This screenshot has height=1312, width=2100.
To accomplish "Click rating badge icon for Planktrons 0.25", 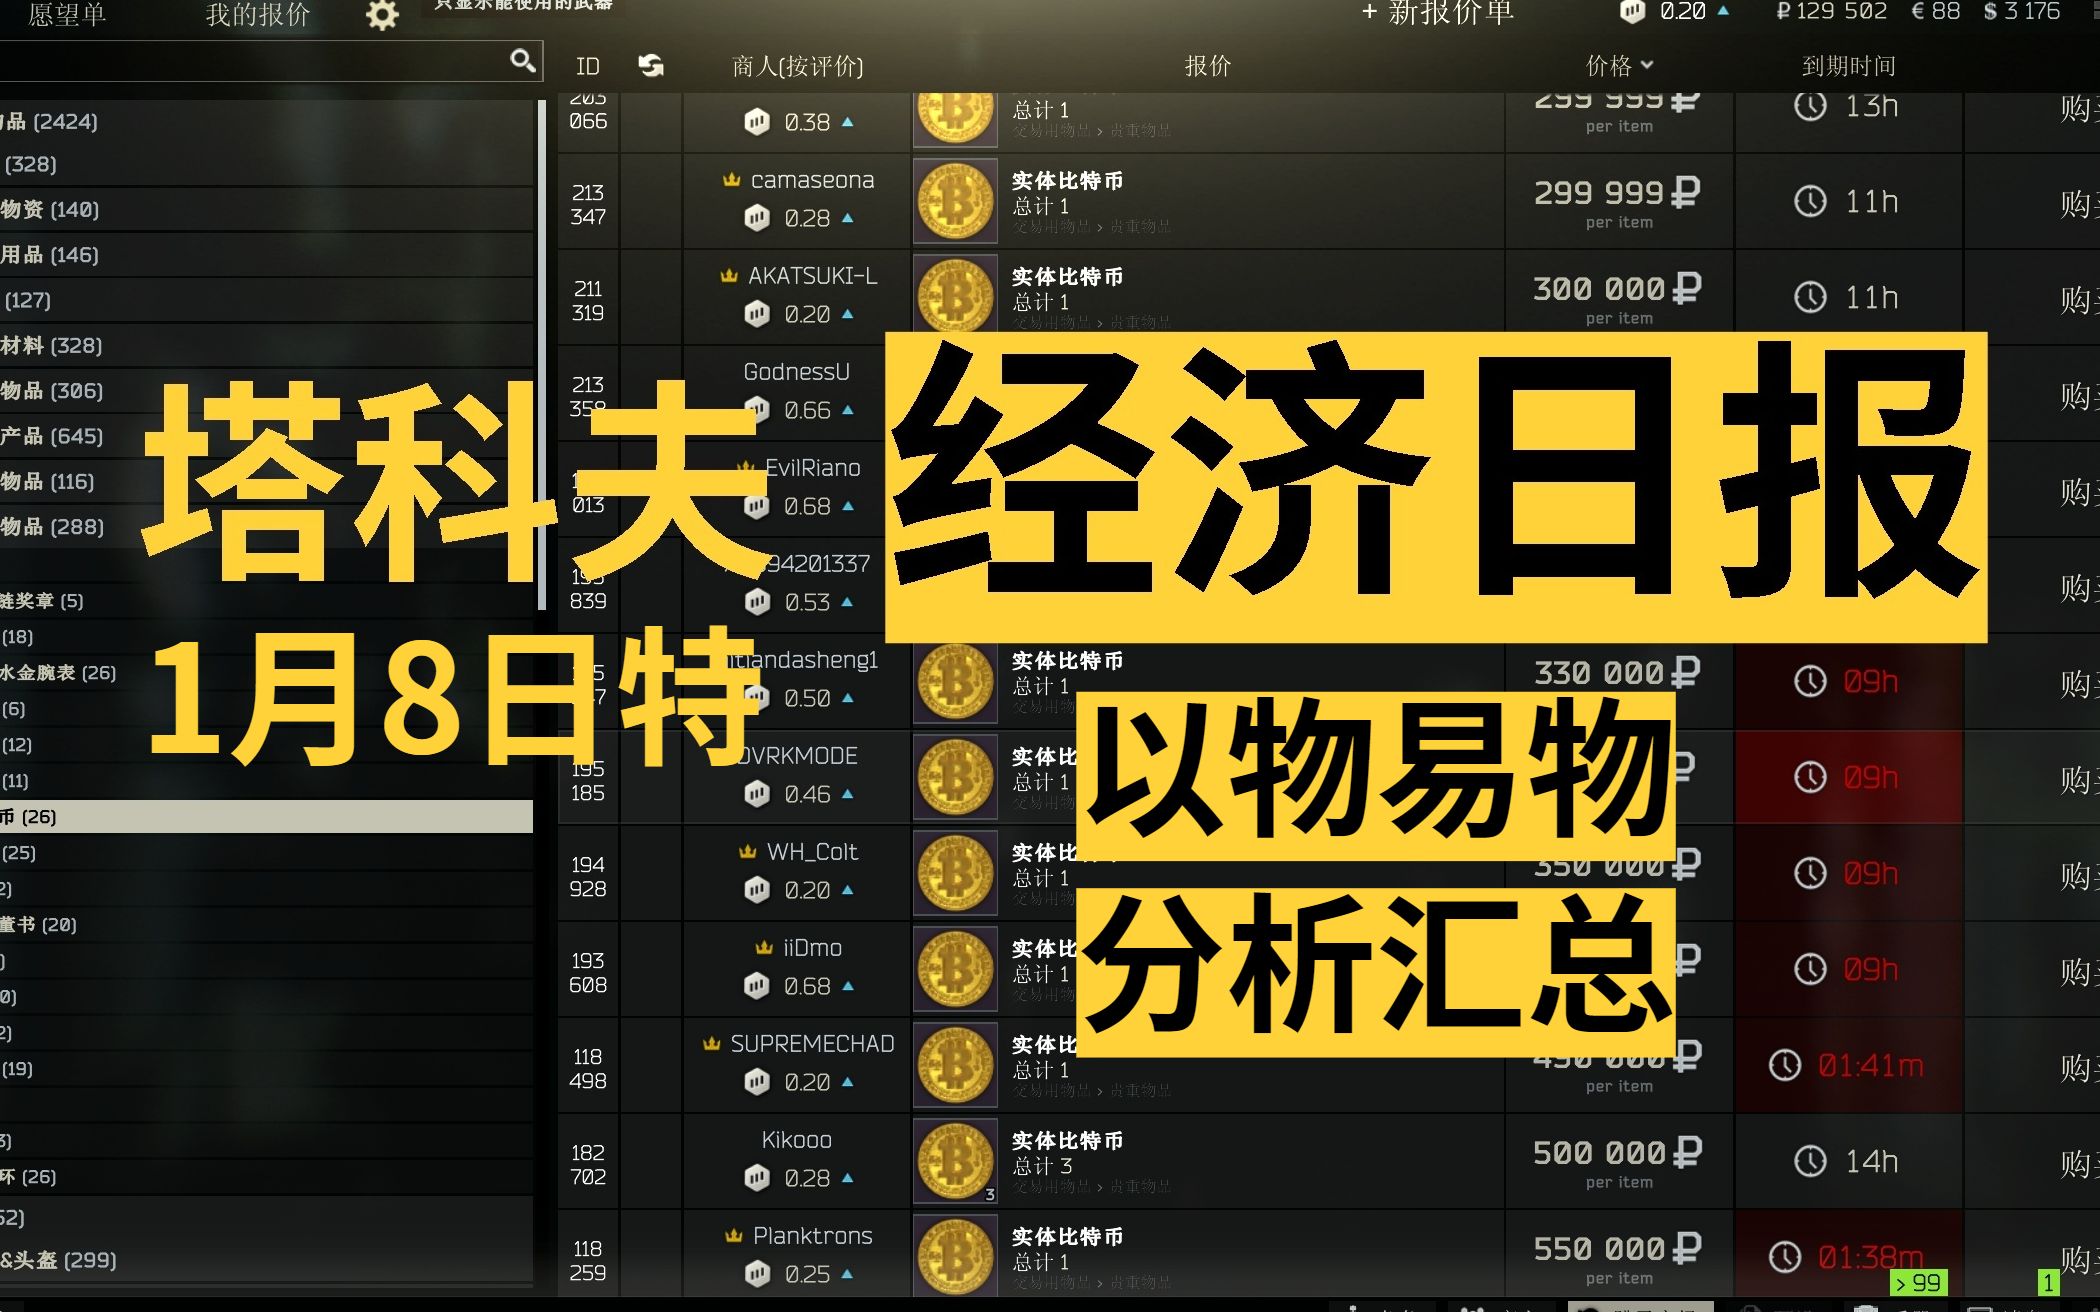I will [757, 1274].
